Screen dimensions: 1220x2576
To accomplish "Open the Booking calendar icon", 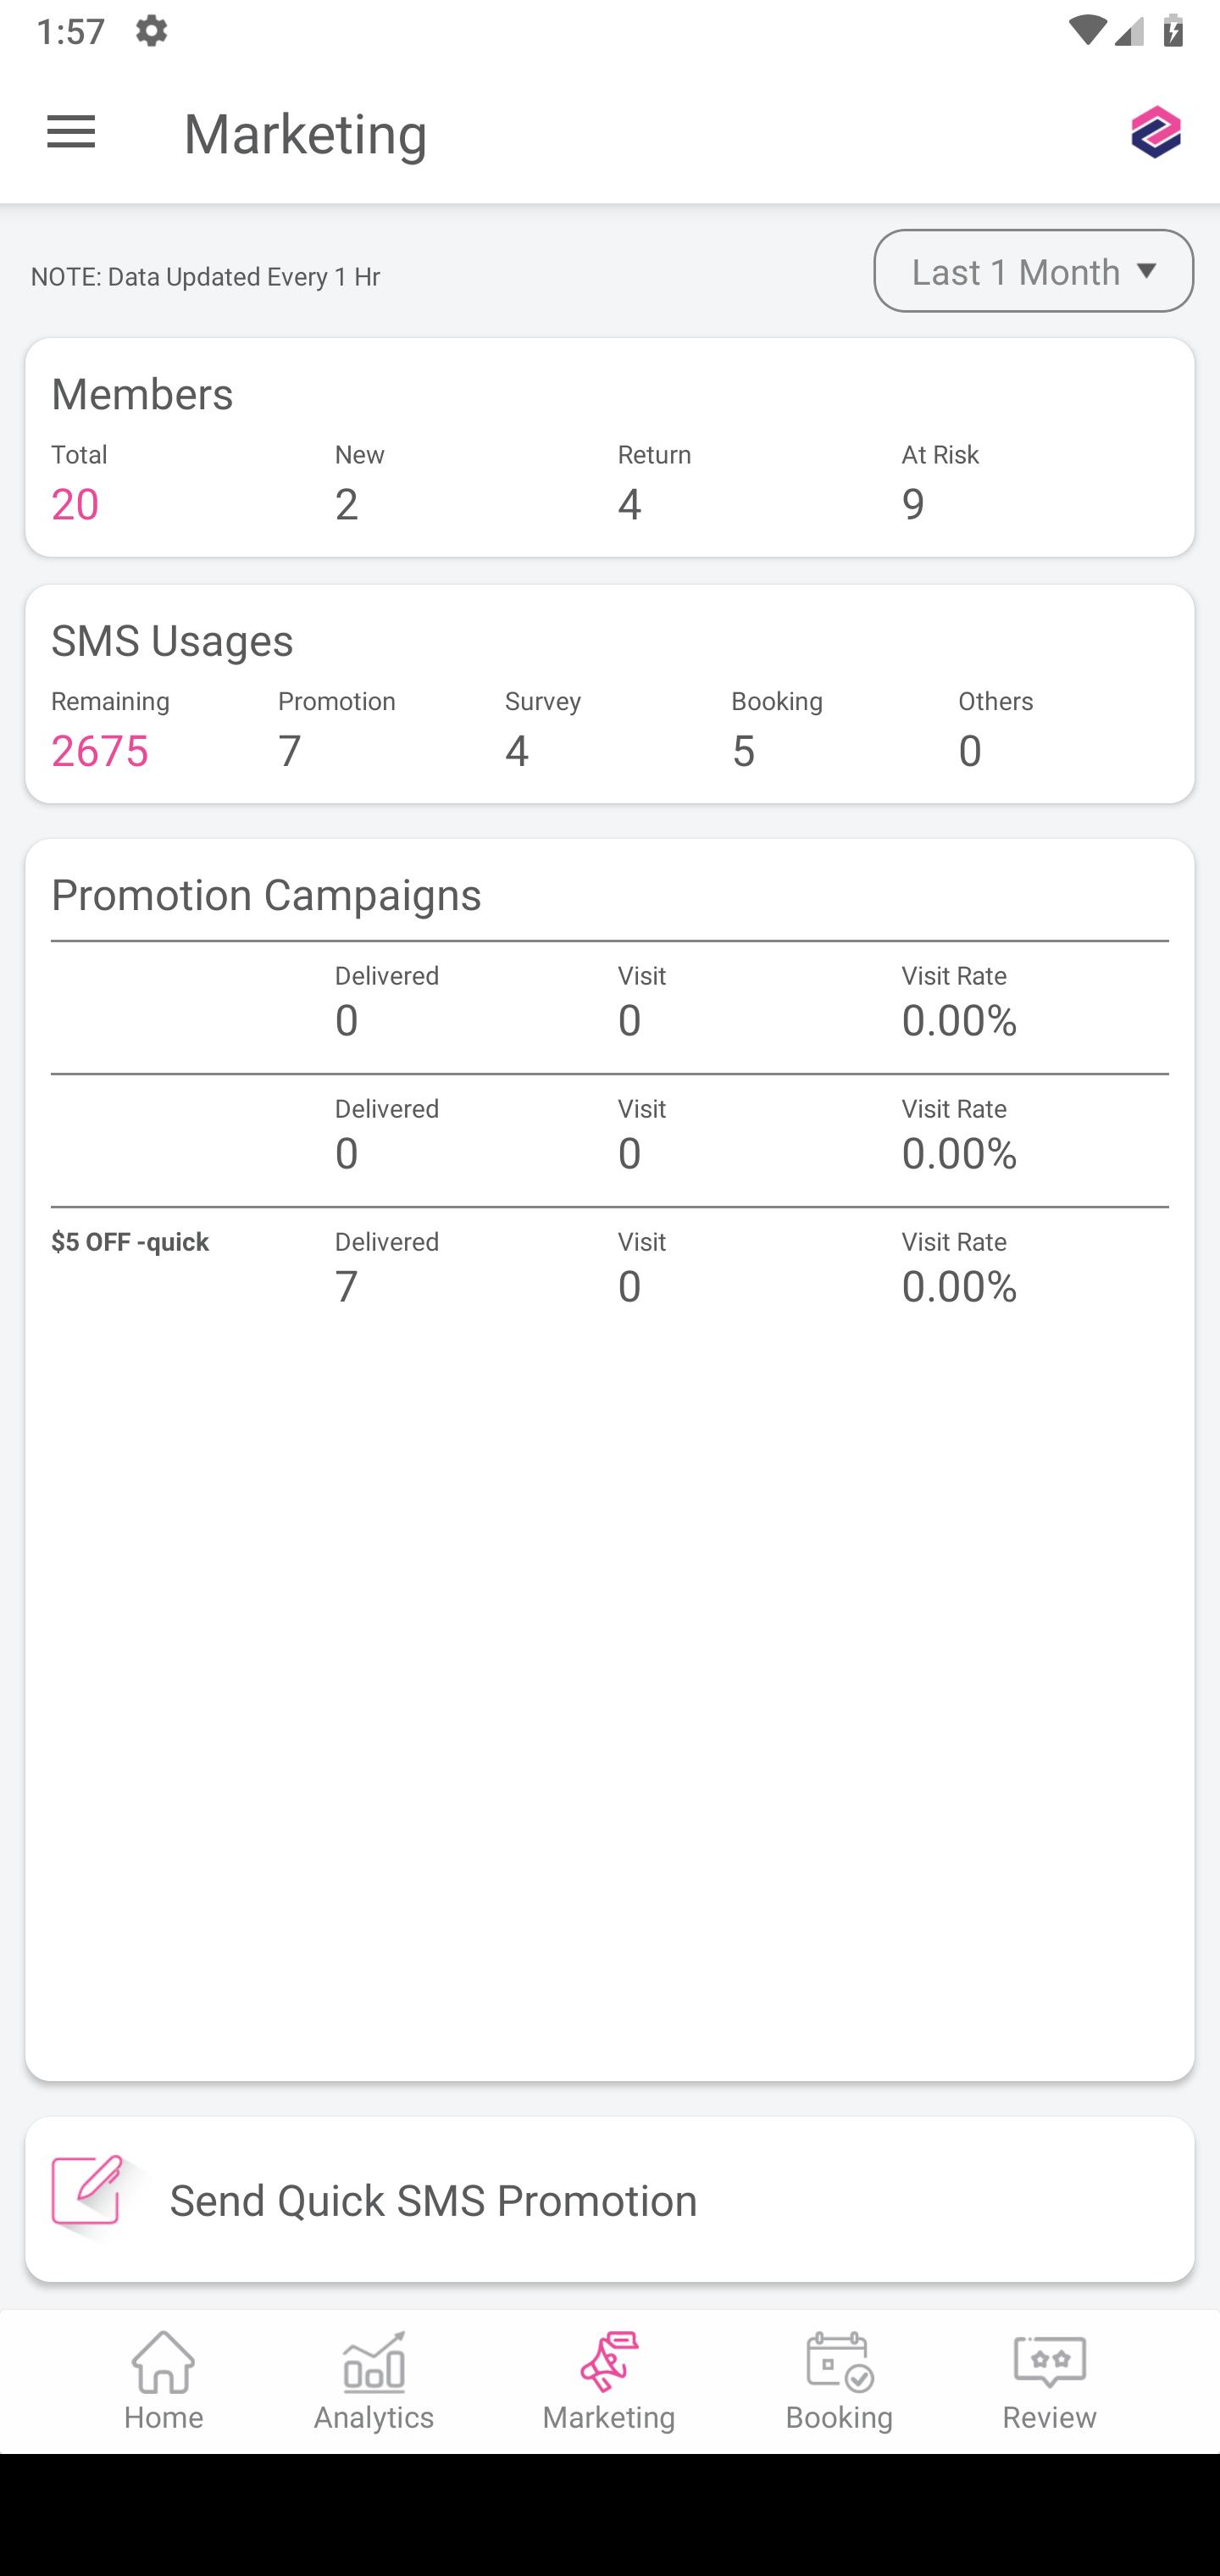I will tap(840, 2362).
